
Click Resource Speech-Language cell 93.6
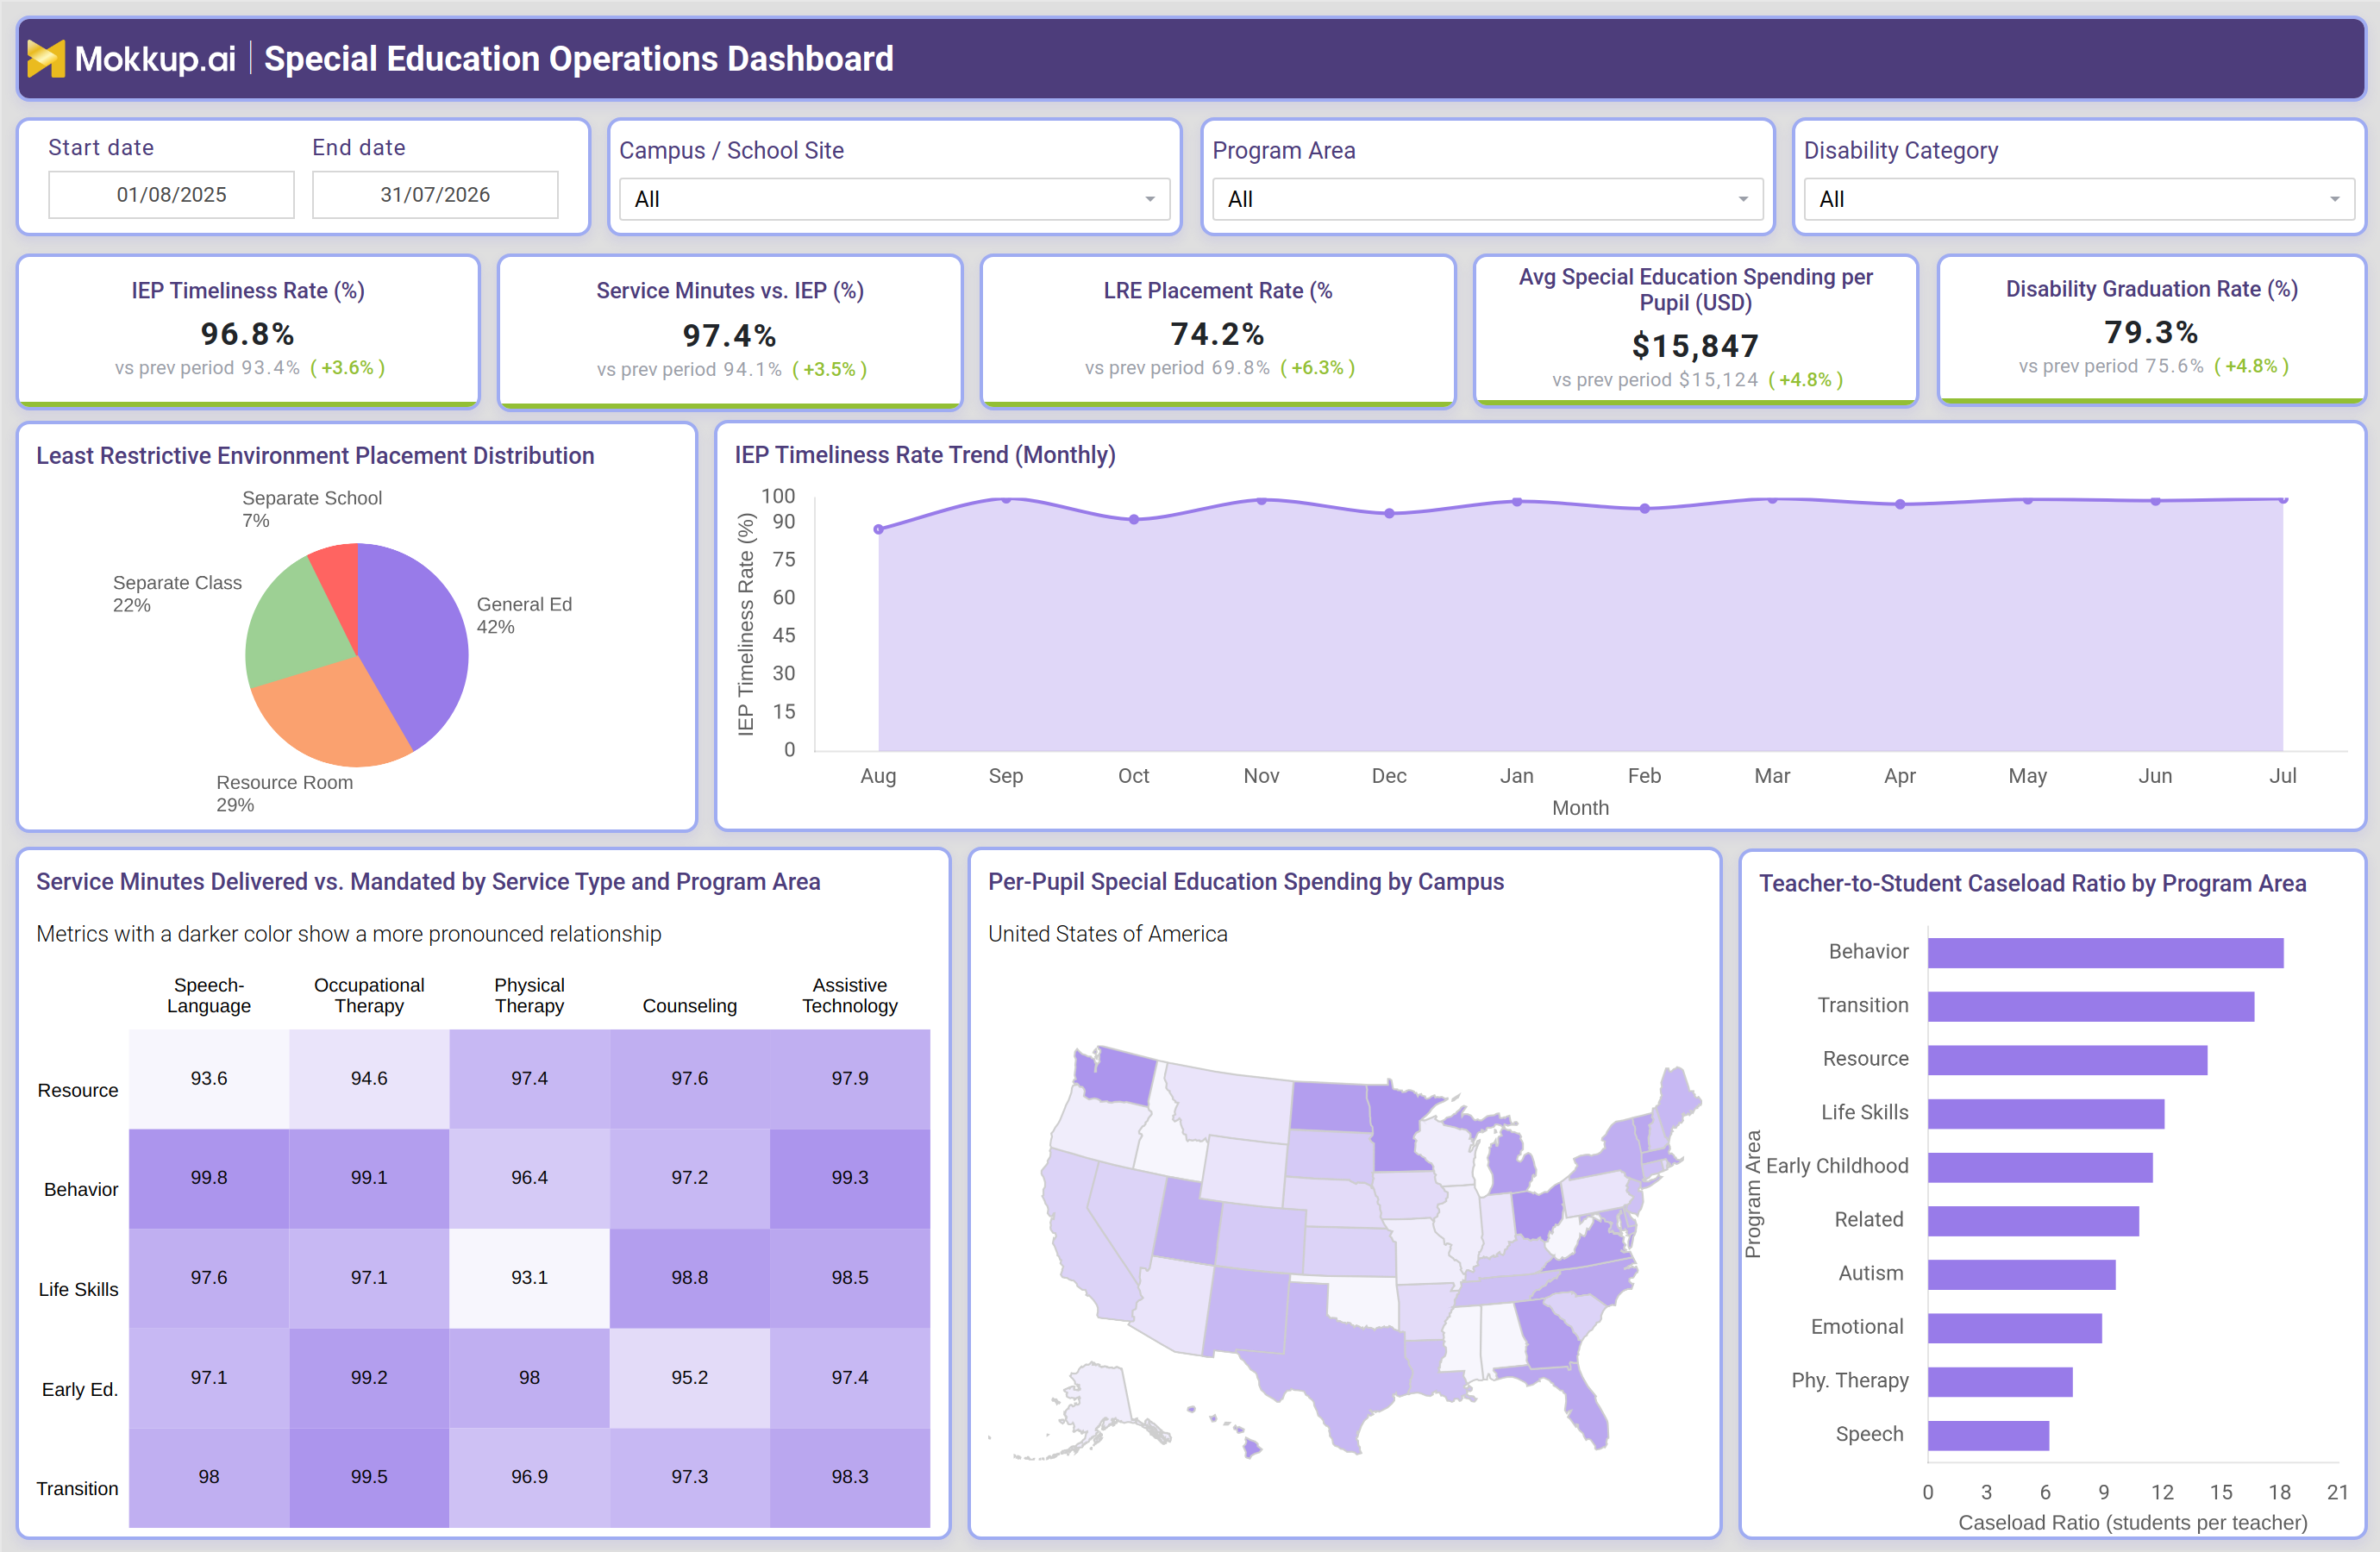coord(209,1078)
